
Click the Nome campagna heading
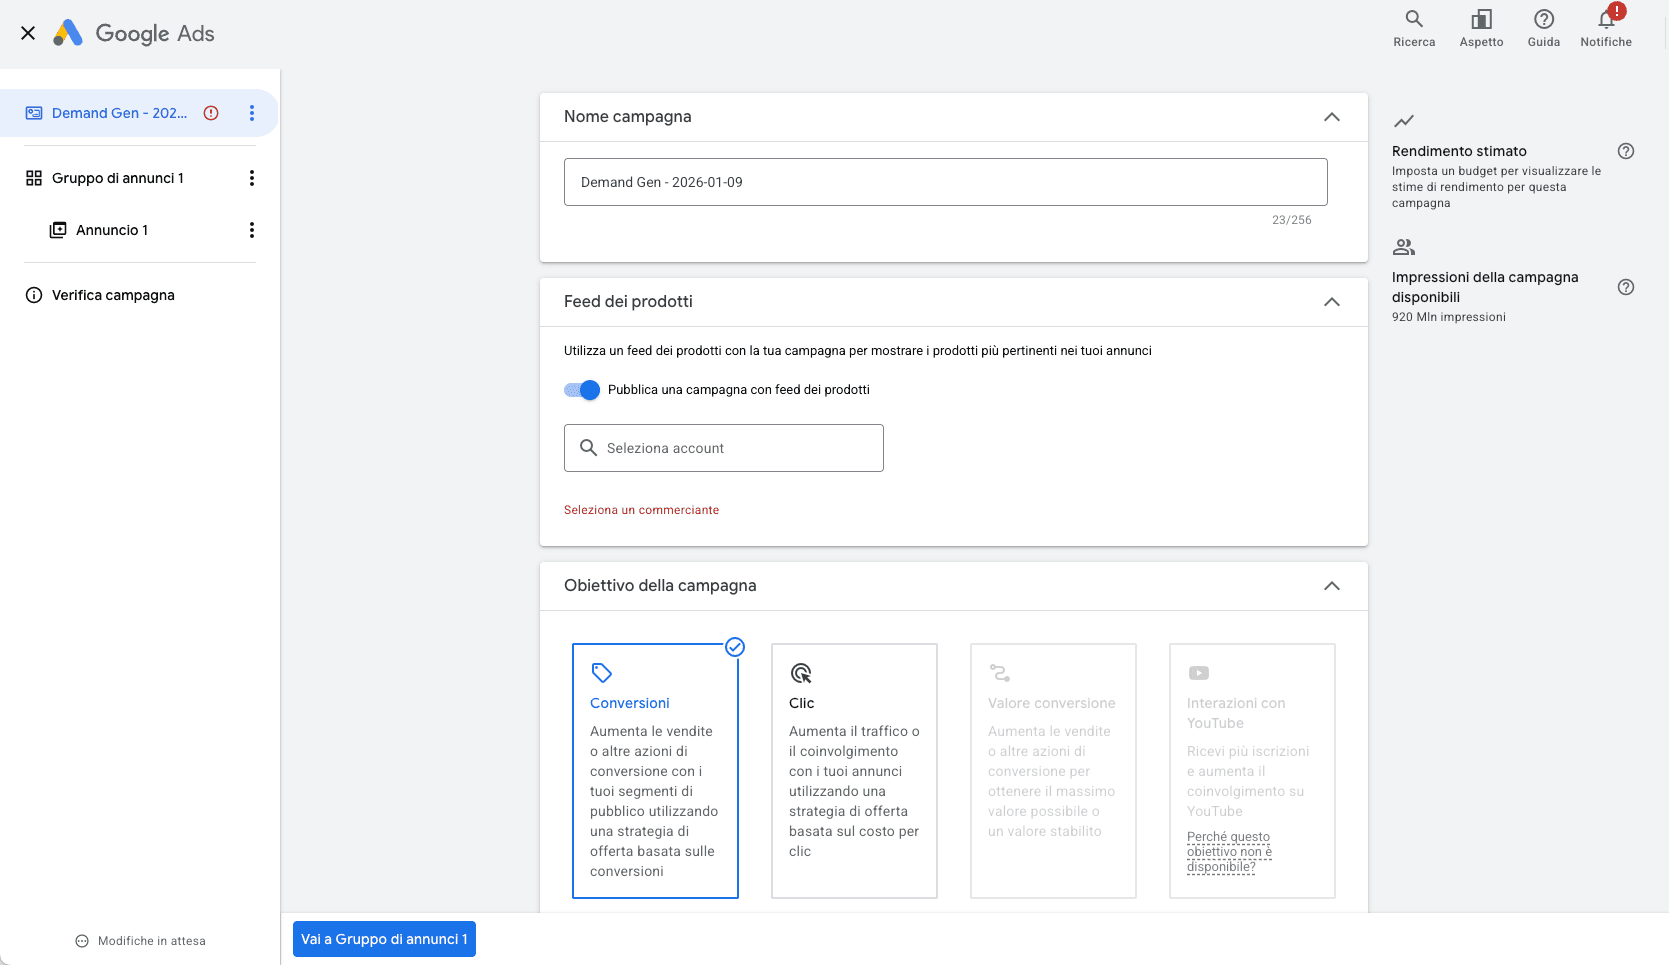[x=628, y=117]
